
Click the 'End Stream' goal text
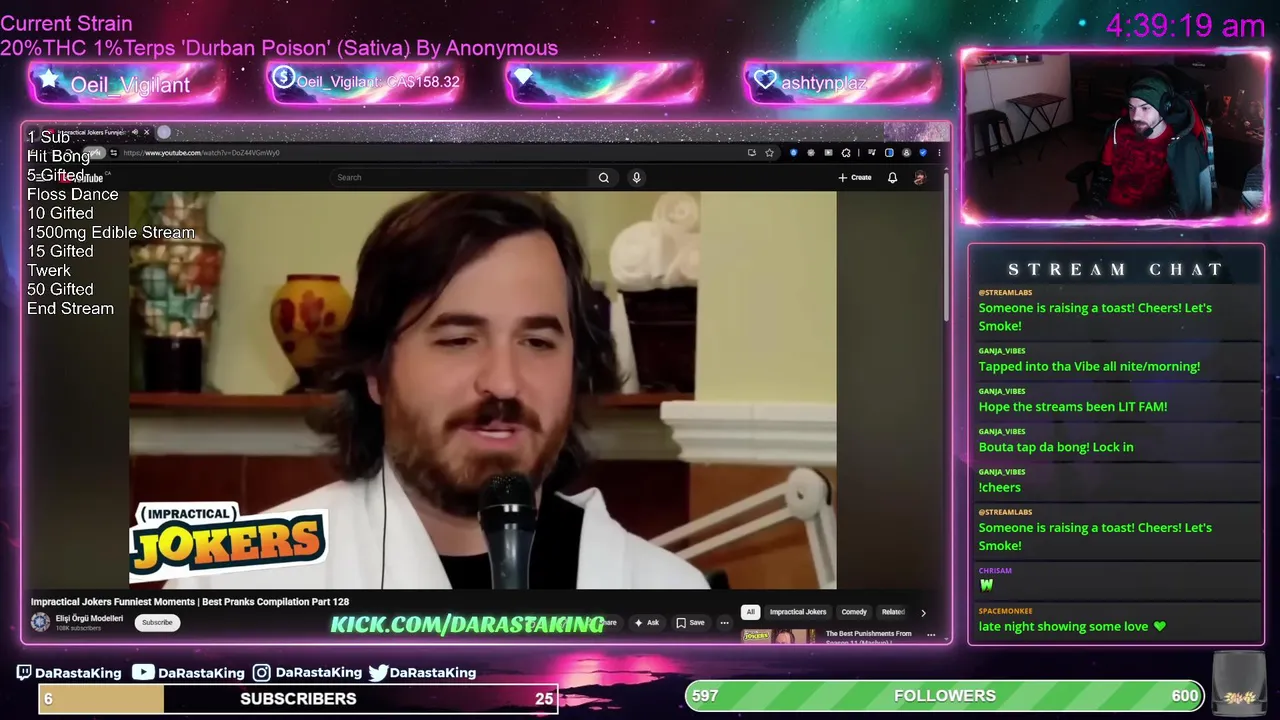pos(70,308)
